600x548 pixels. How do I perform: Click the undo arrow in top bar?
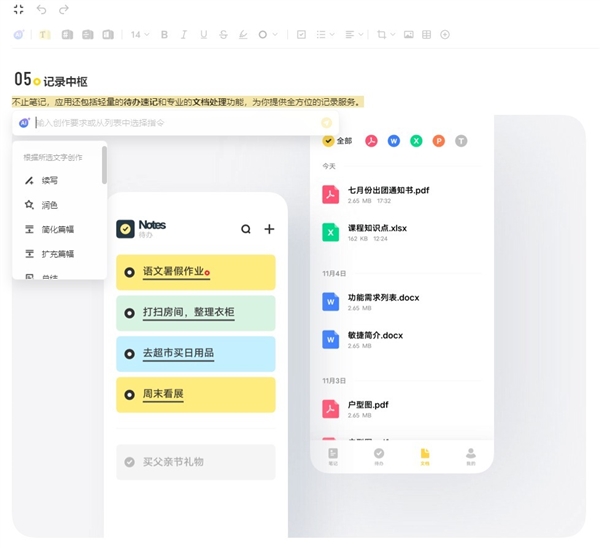(41, 9)
